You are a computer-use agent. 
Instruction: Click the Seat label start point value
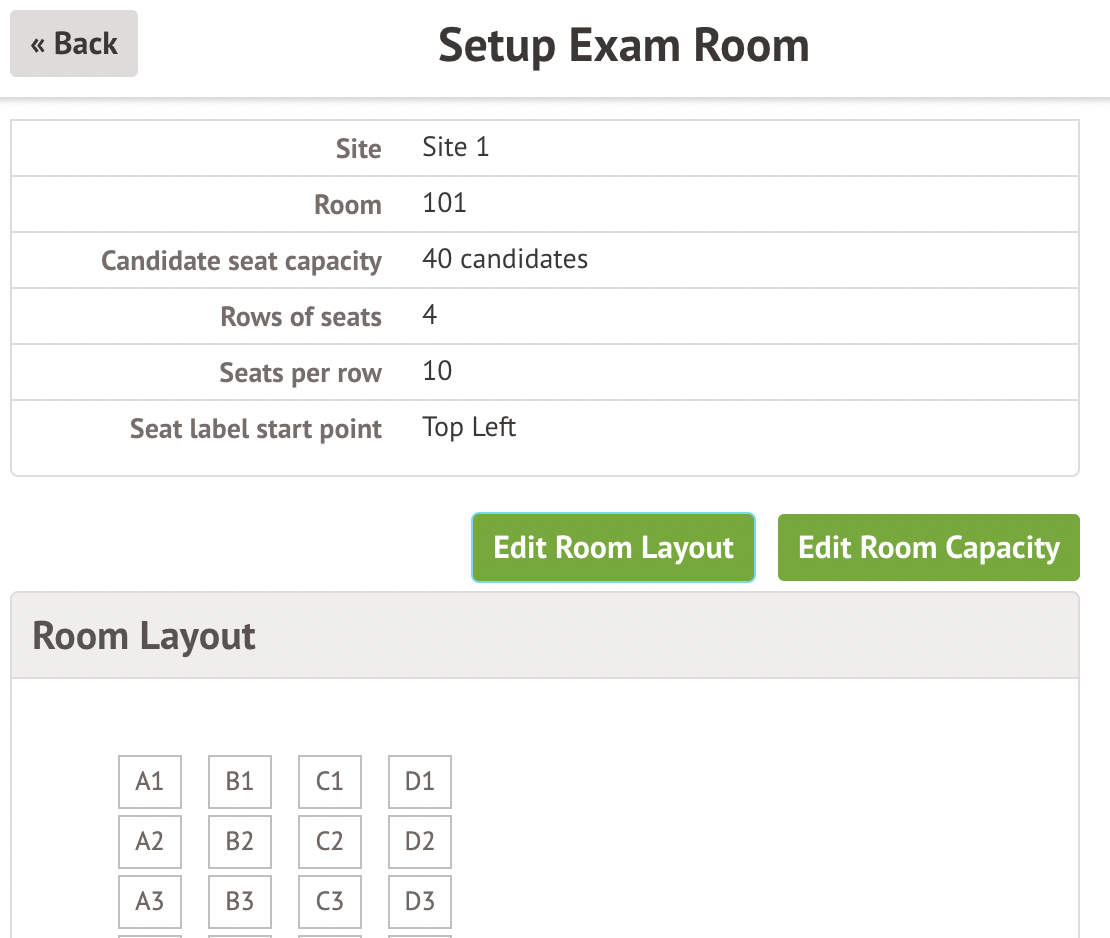469,428
